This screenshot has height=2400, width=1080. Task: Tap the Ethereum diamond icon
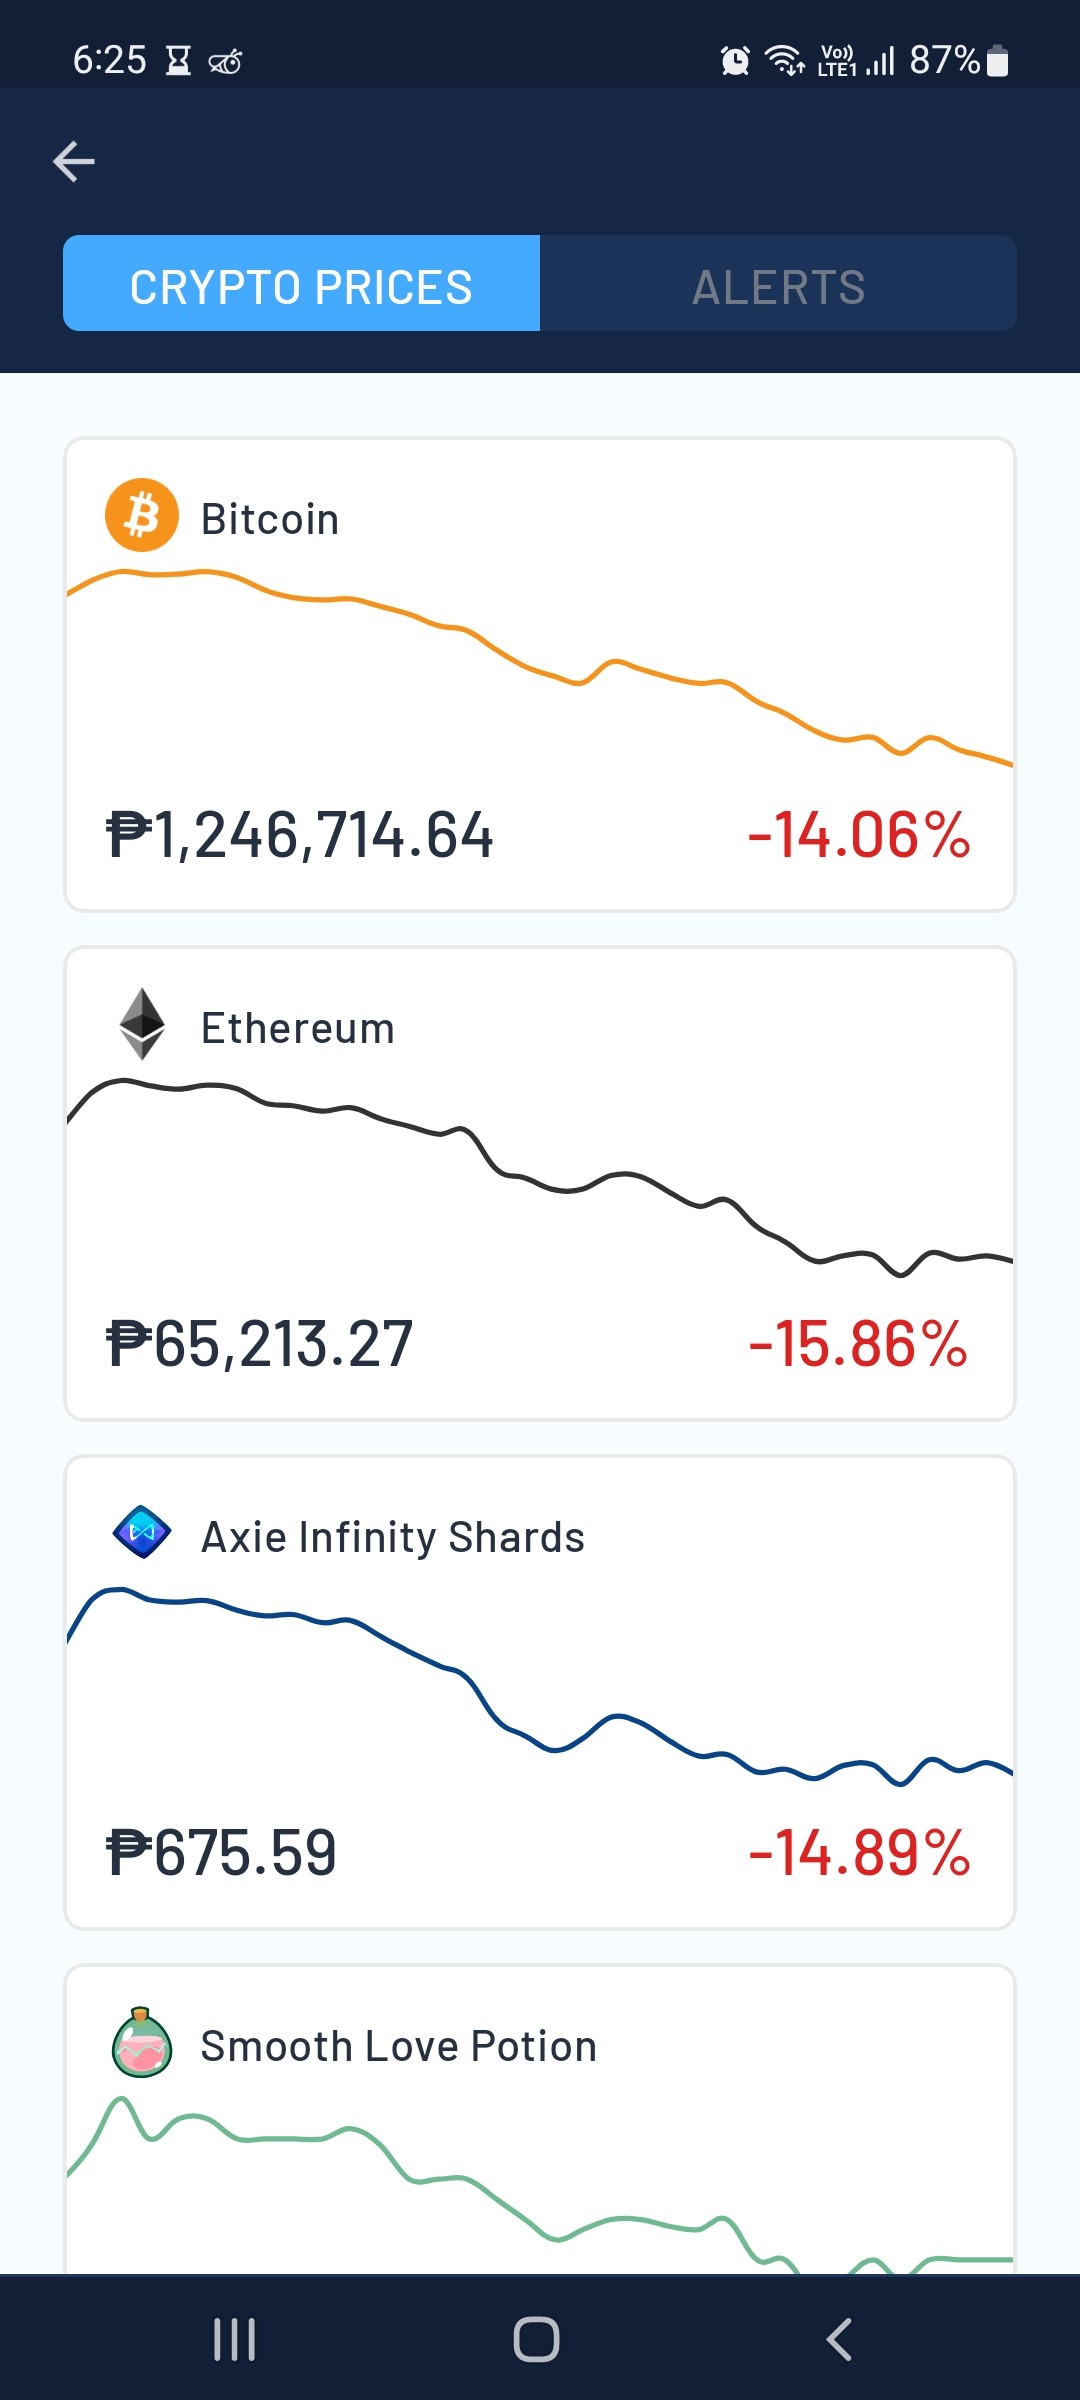click(x=142, y=1024)
